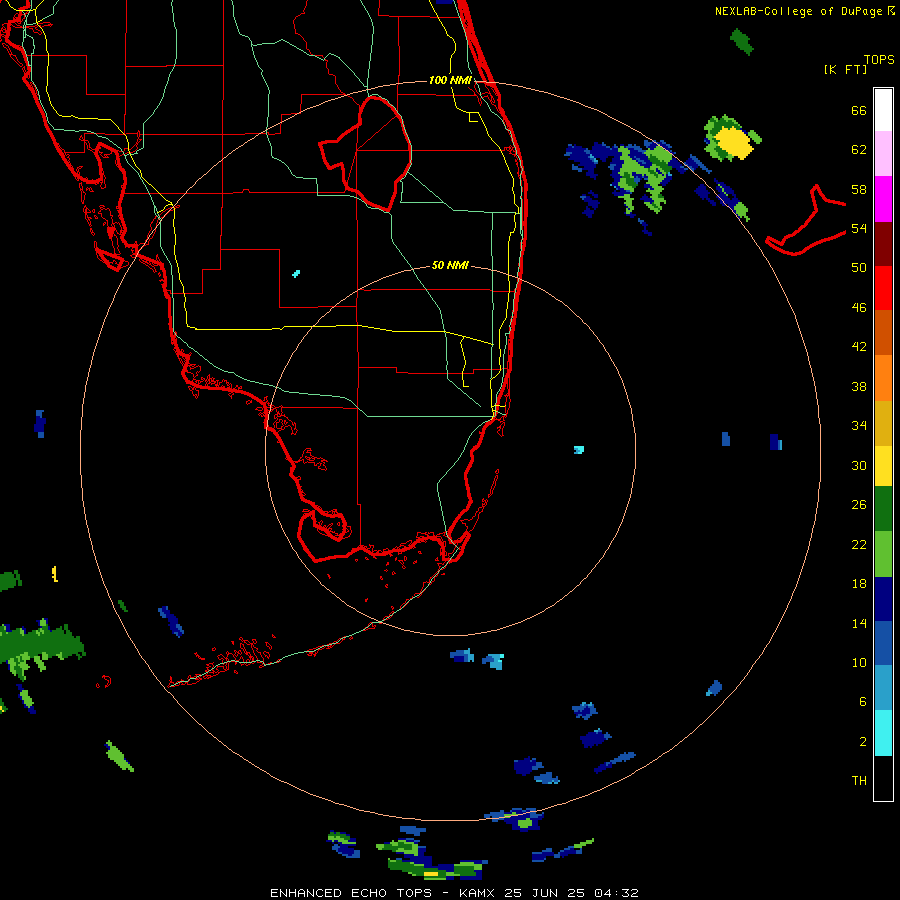The width and height of the screenshot is (900, 900).
Task: Select the yellow swatch next to 30
Action: click(883, 466)
